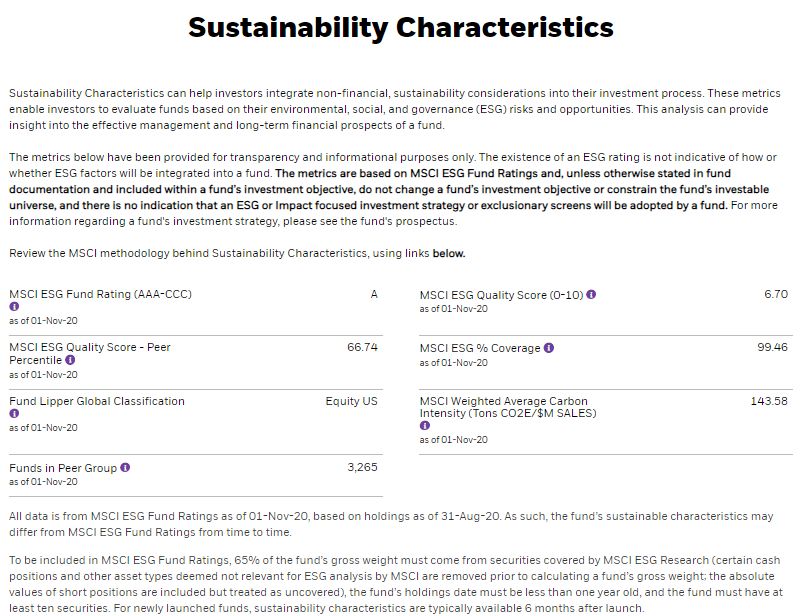
Task: Click info icon under MSCI ESG Fund Rating
Action: coord(14,307)
